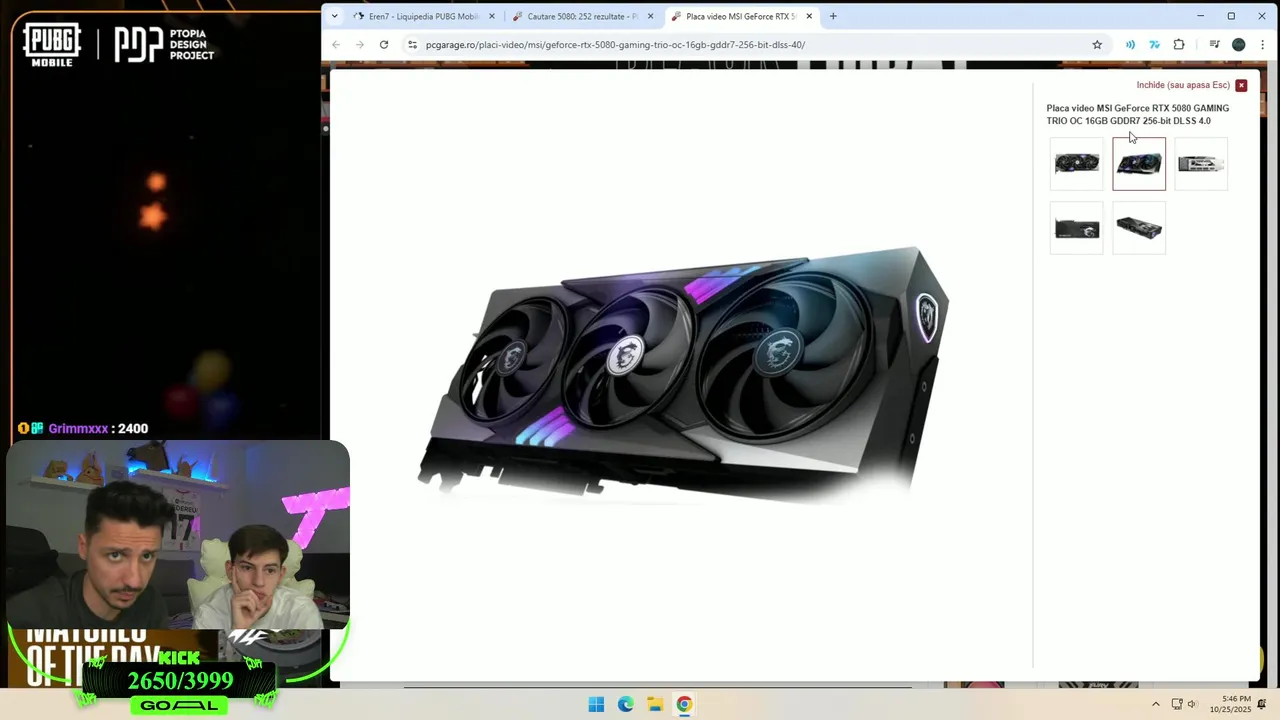Screen dimensions: 1280x720
Task: Select the first front-view GPU thumbnail
Action: (x=1077, y=164)
